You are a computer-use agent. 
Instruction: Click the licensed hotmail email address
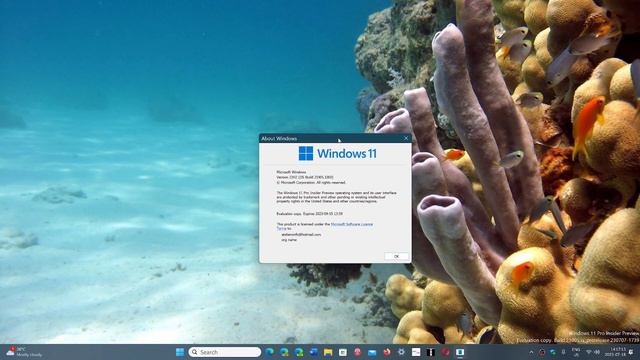pyautogui.click(x=301, y=235)
